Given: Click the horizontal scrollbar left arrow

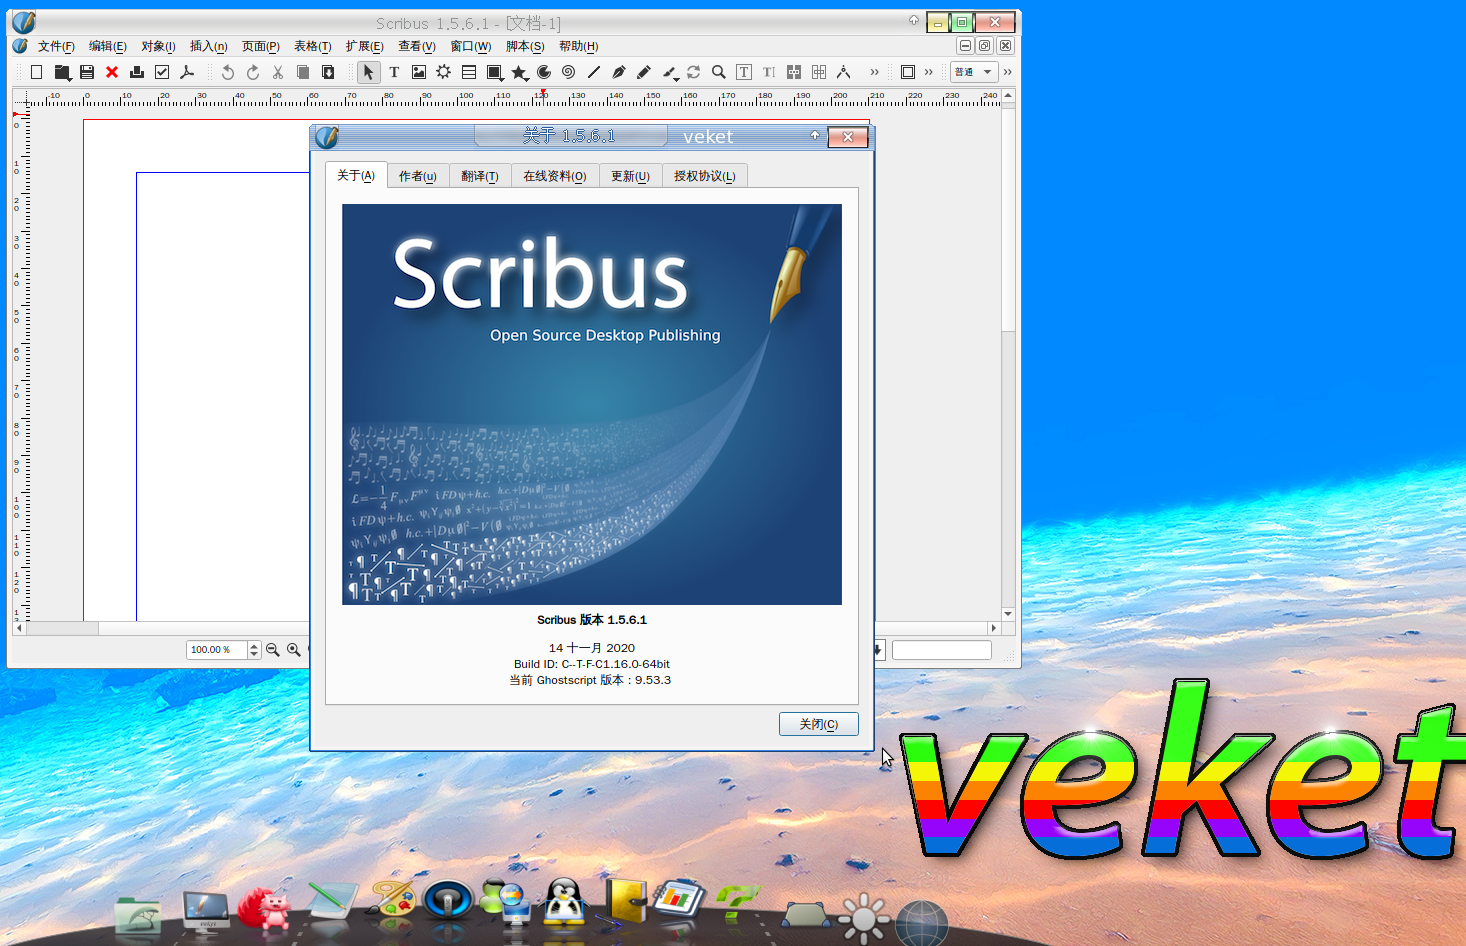Looking at the screenshot, I should 19,628.
